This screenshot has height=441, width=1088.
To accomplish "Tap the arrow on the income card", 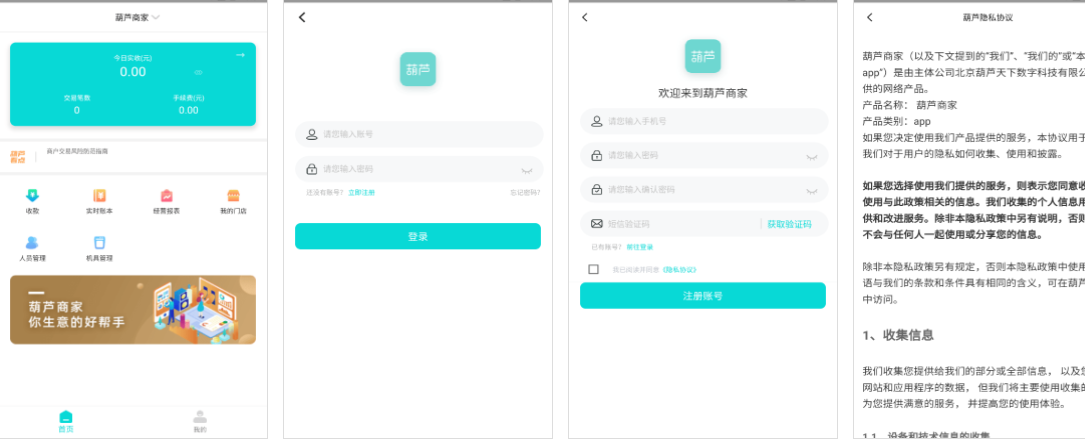I will [x=240, y=55].
